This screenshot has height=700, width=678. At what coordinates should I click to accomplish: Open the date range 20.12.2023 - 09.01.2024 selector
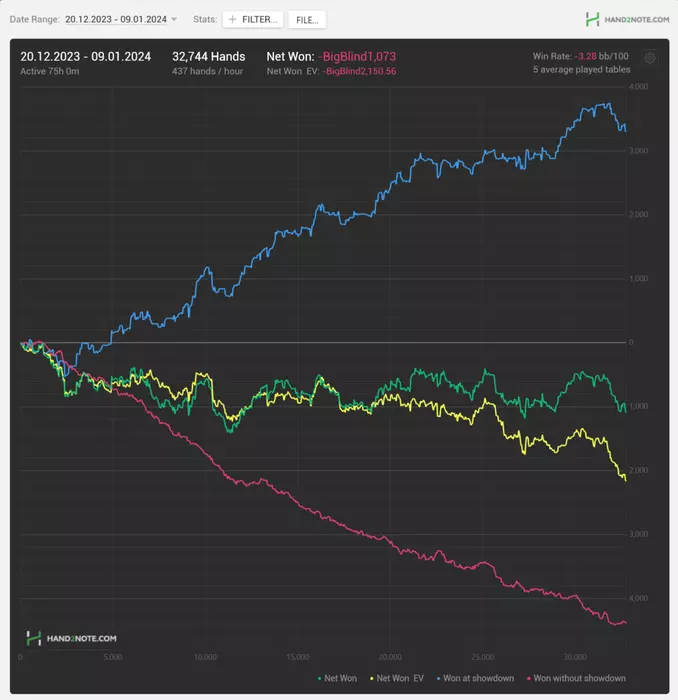[x=116, y=19]
